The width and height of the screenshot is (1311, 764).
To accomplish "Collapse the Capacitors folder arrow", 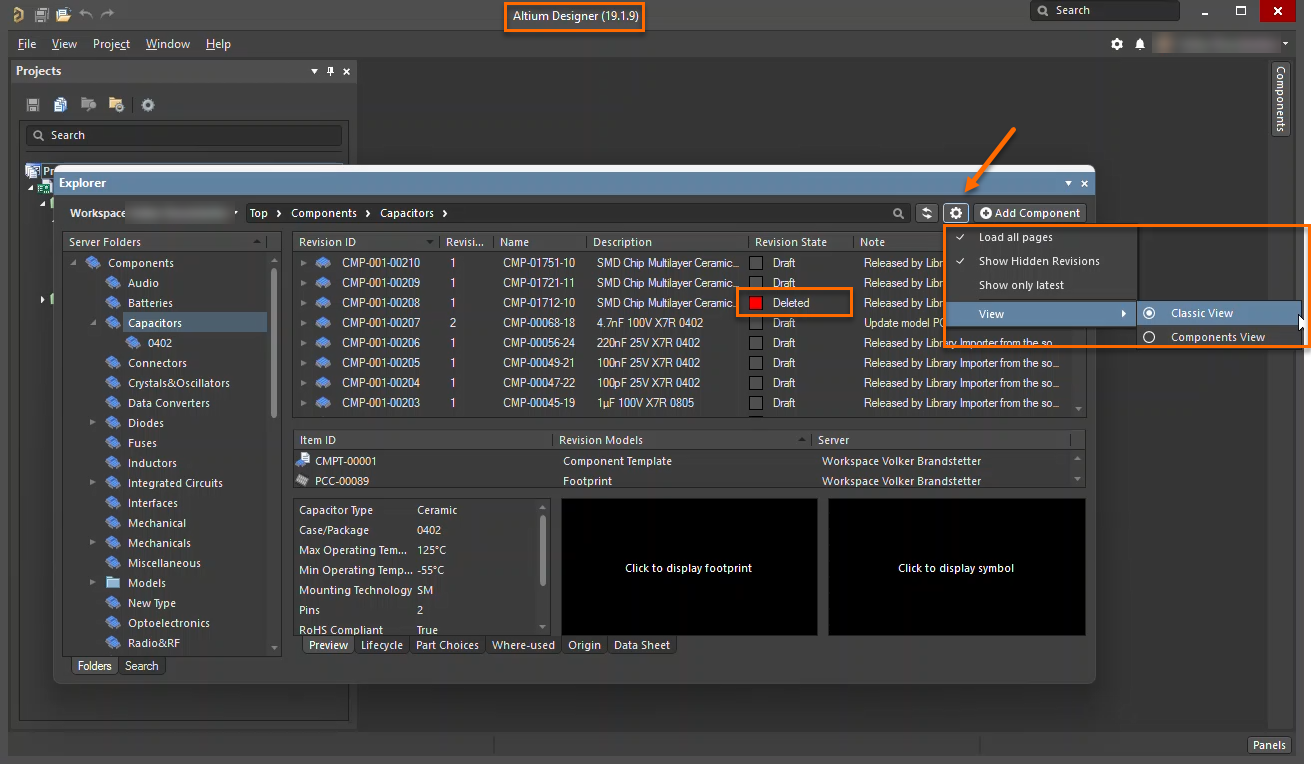I will [94, 323].
